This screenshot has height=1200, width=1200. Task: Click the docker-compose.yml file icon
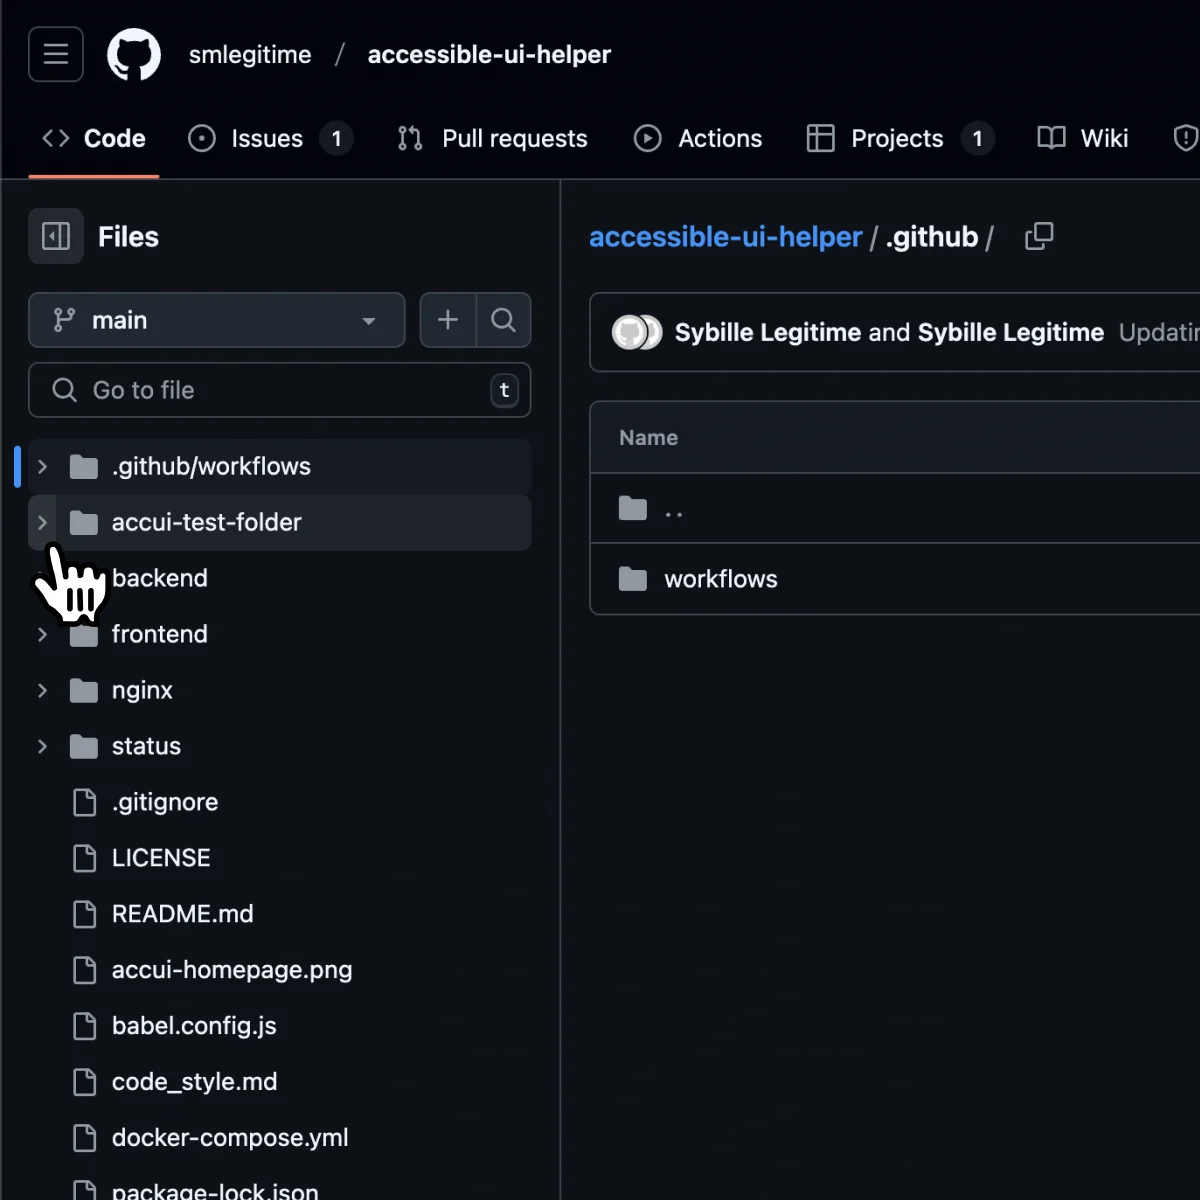(85, 1138)
